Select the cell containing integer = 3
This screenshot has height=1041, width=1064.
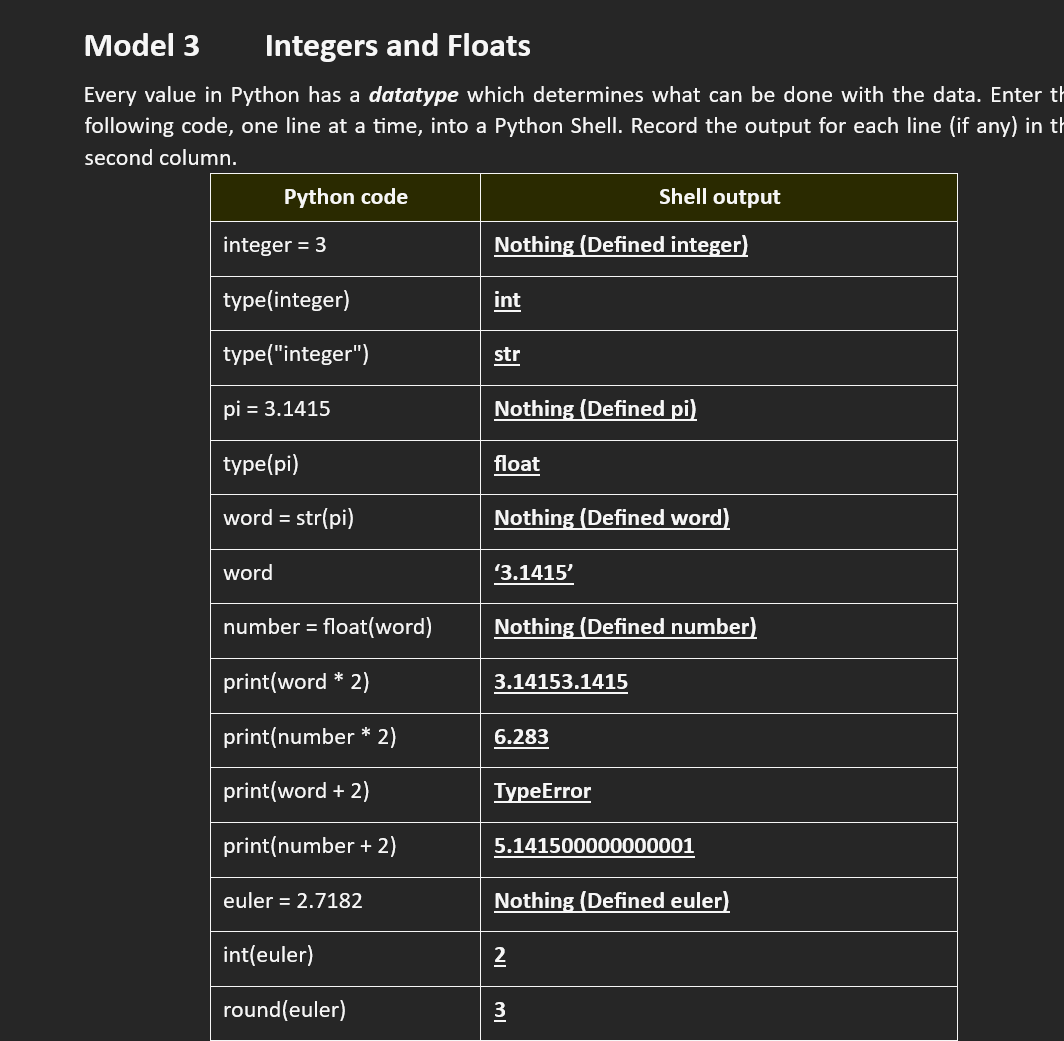tap(274, 245)
